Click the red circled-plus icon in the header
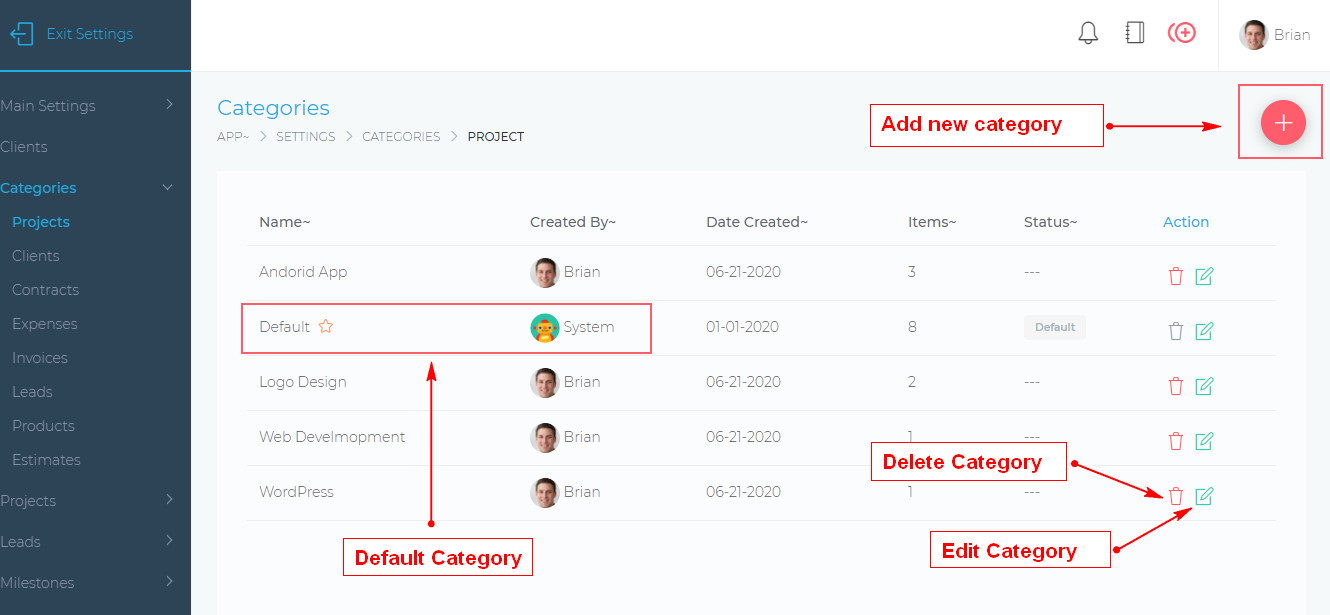Viewport: 1330px width, 615px height. pyautogui.click(x=1182, y=32)
